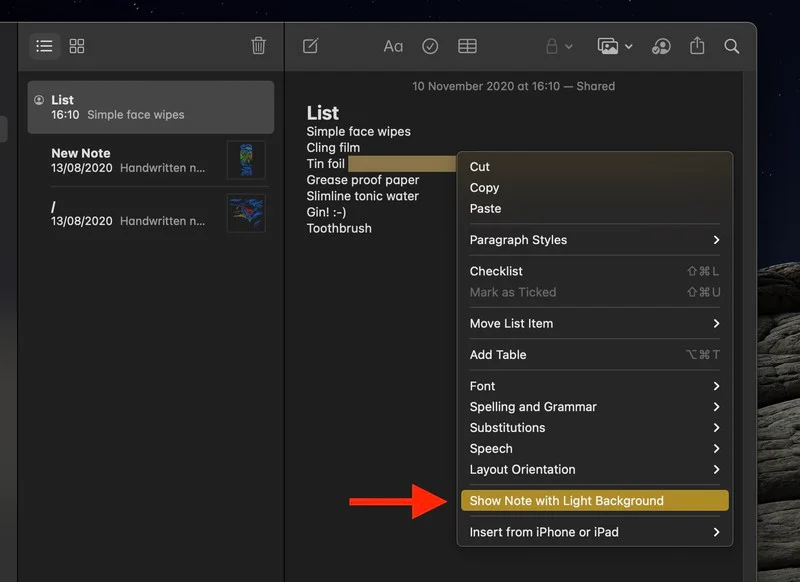This screenshot has height=582, width=800.
Task: Click the share icon in the toolbar
Action: pos(698,46)
